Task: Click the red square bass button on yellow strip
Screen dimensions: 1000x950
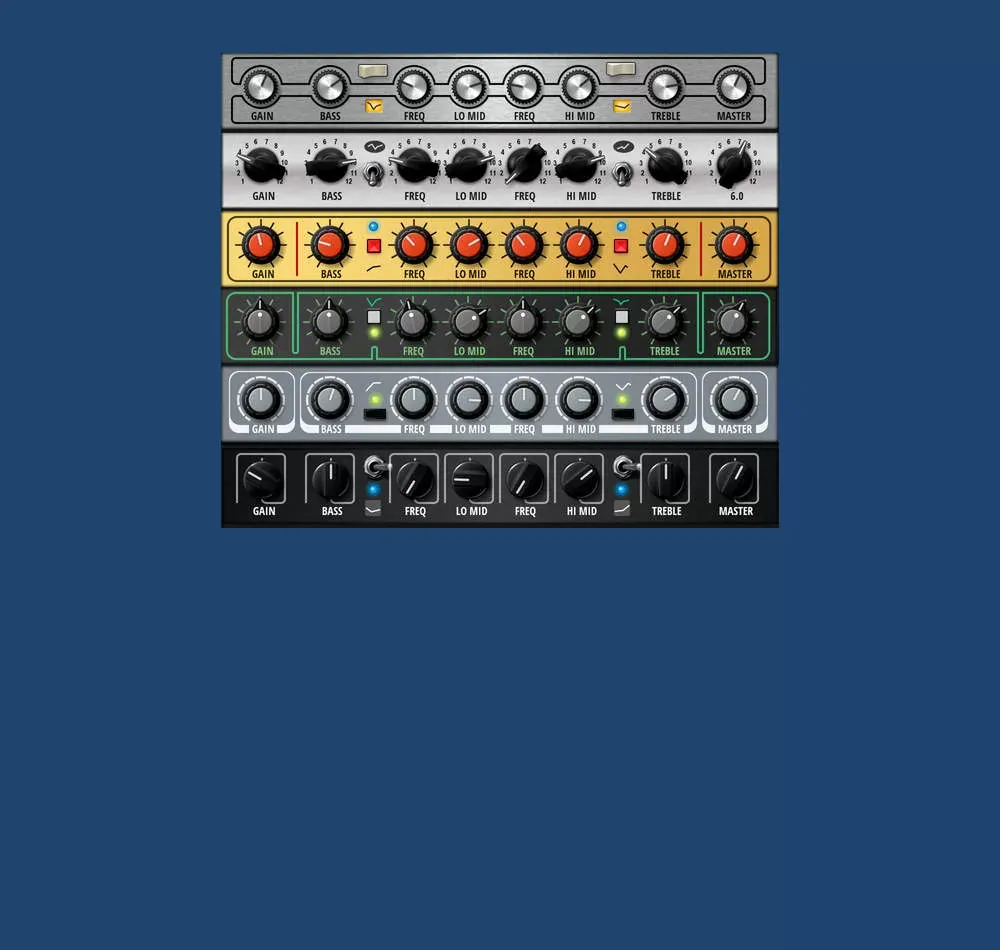Action: (374, 245)
